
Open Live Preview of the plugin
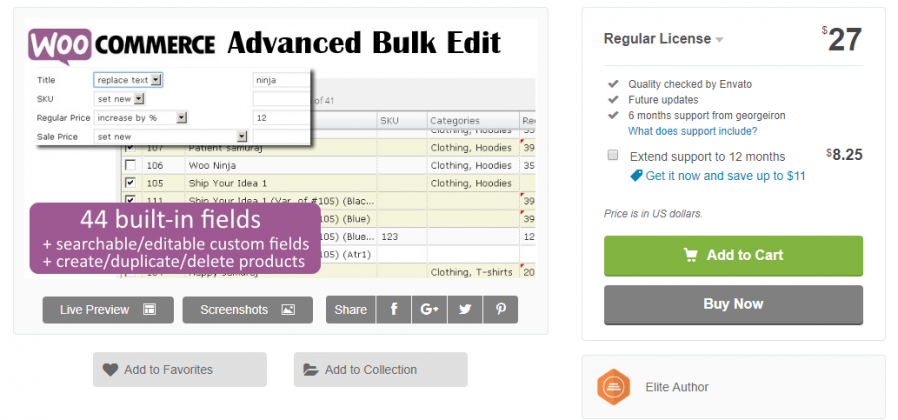[108, 310]
